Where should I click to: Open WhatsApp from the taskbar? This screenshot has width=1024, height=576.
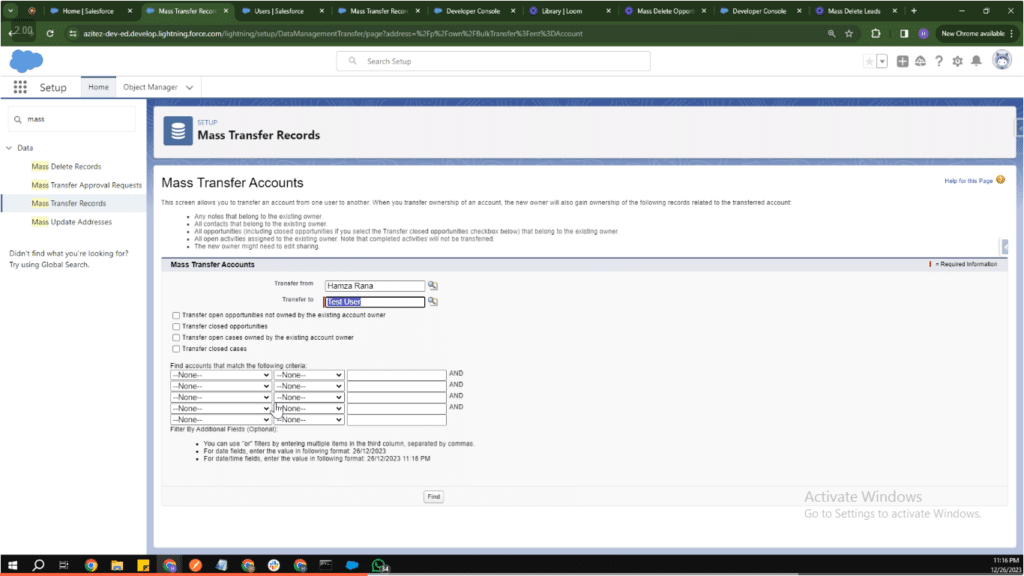(x=379, y=565)
